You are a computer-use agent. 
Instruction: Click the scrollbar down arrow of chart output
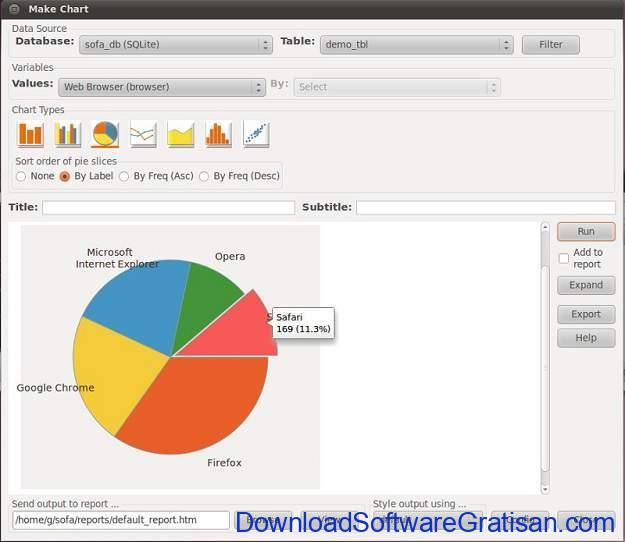coord(545,489)
